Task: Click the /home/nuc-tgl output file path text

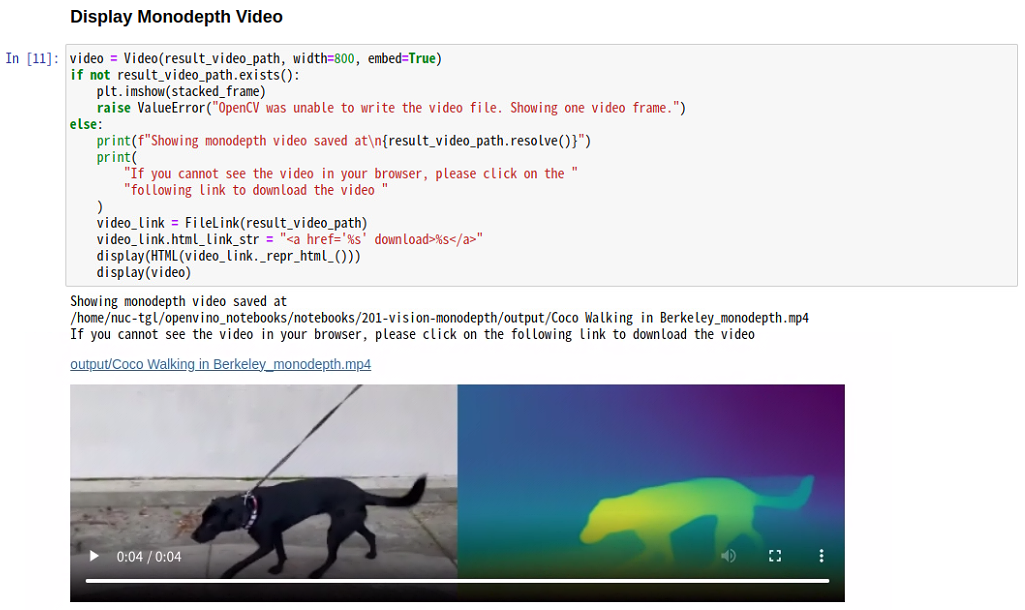Action: tap(438, 318)
